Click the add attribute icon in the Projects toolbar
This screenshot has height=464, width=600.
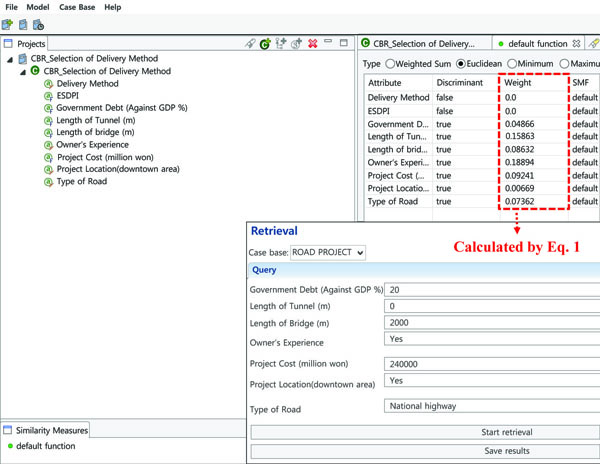pyautogui.click(x=281, y=43)
